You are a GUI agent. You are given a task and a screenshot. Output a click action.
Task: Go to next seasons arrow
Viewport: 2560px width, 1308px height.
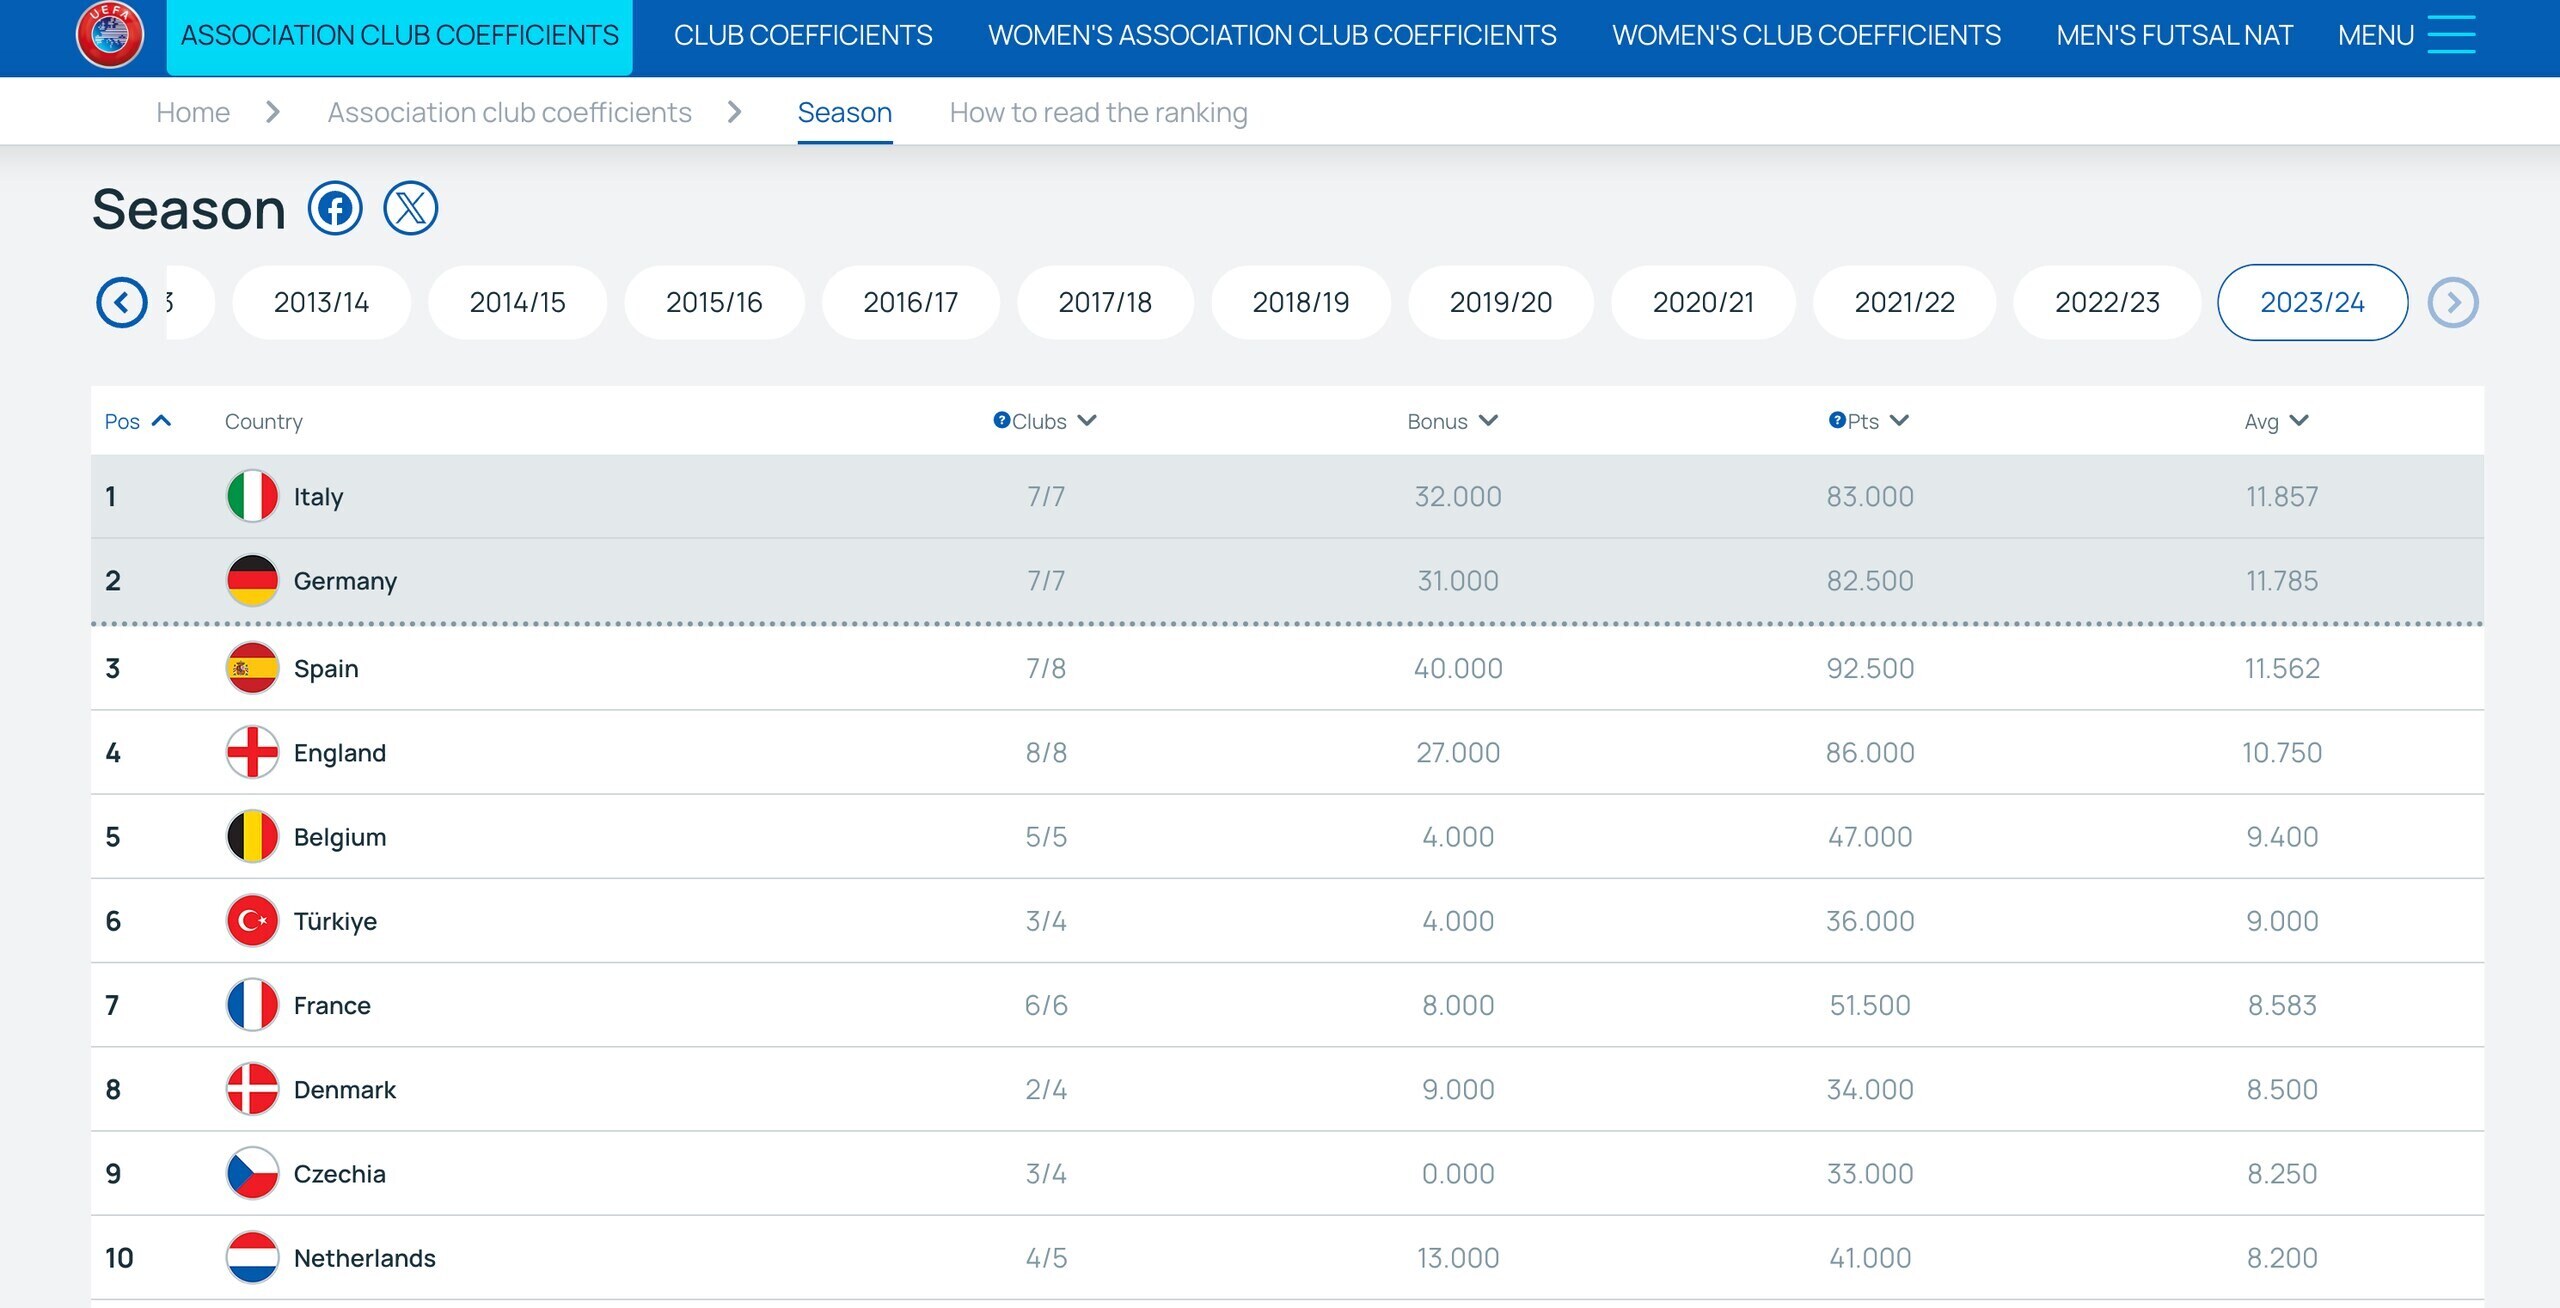tap(2453, 302)
